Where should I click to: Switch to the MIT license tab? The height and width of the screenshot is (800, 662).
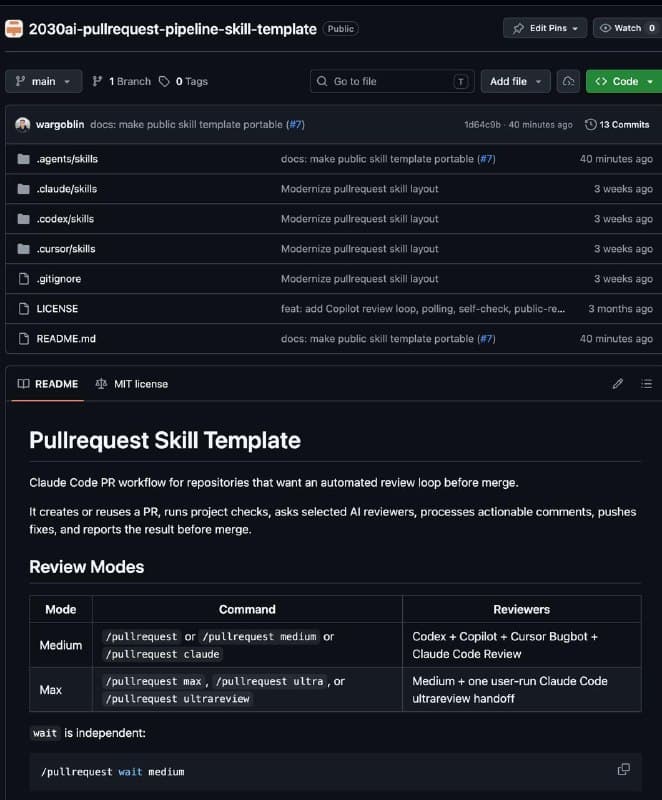132,384
